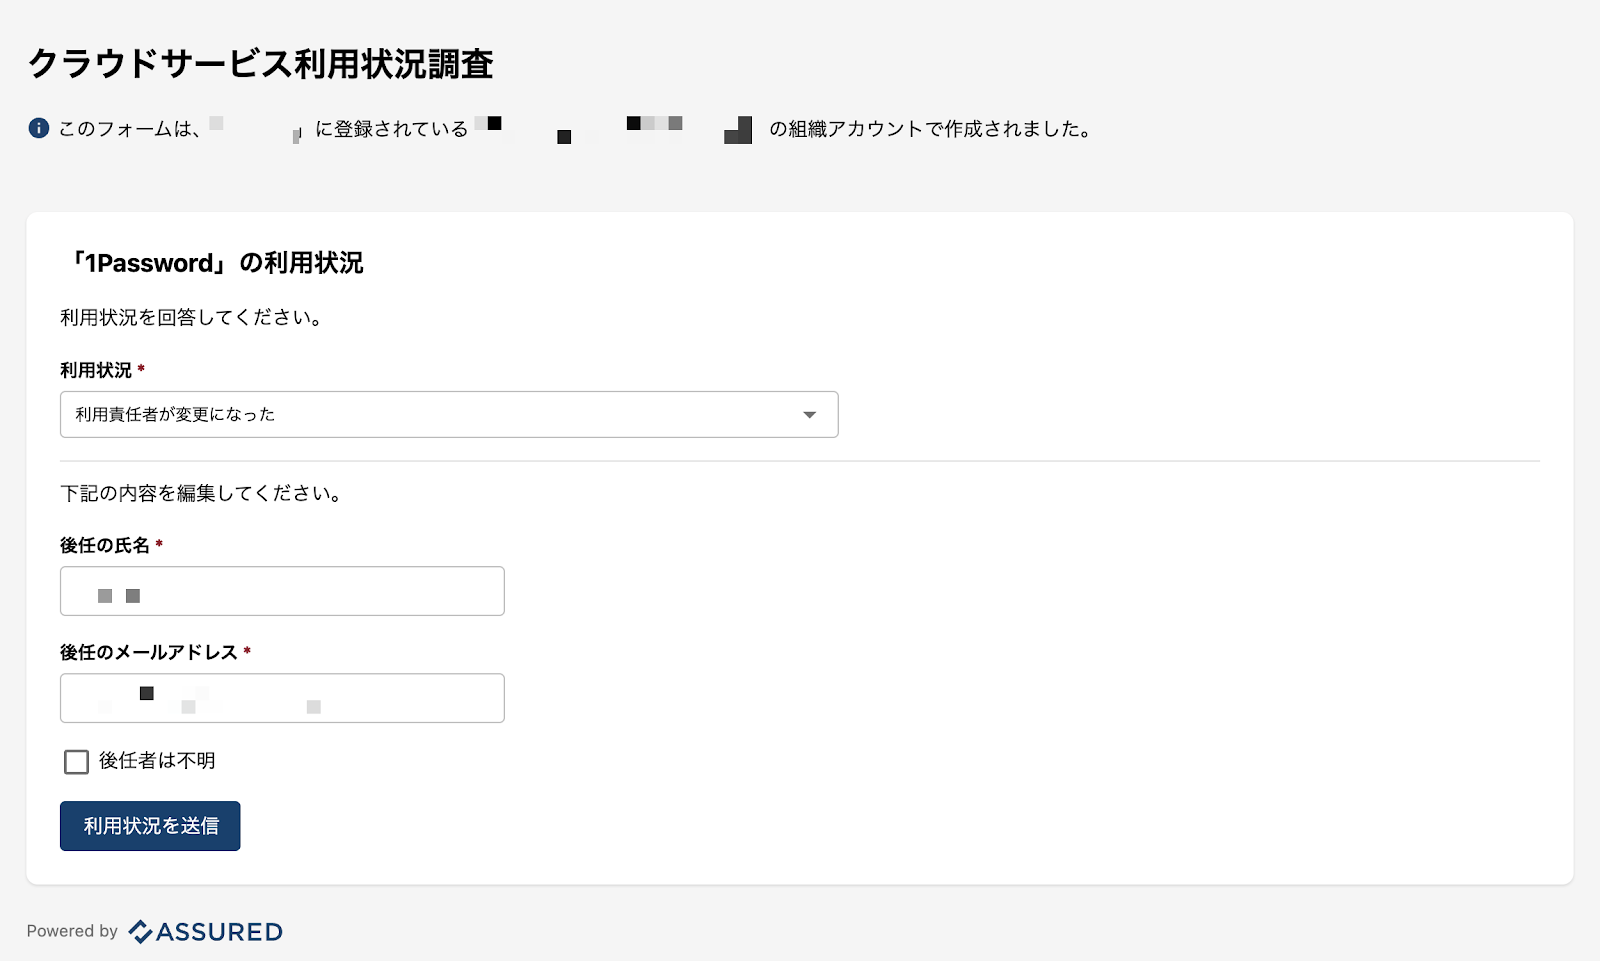The height and width of the screenshot is (961, 1600).
Task: Click the heading クラウドサービス利用状況調査
Action: coord(261,64)
